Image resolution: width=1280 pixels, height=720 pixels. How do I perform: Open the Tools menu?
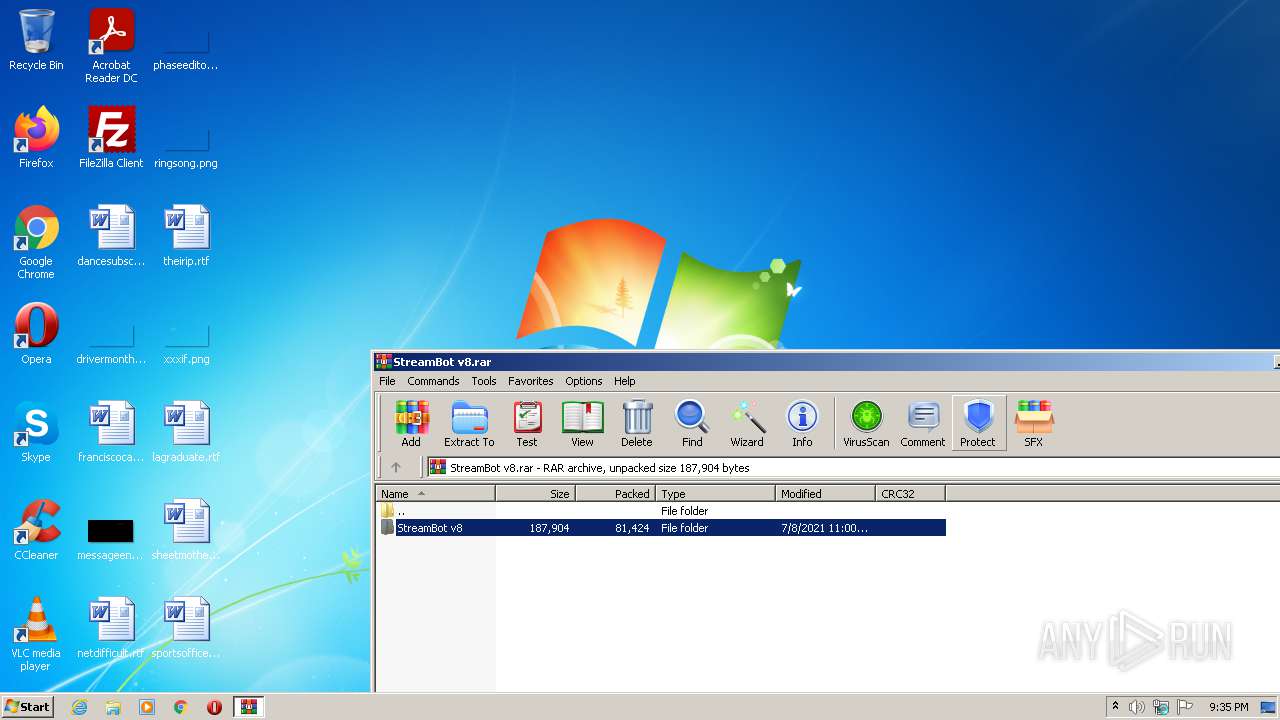(484, 381)
